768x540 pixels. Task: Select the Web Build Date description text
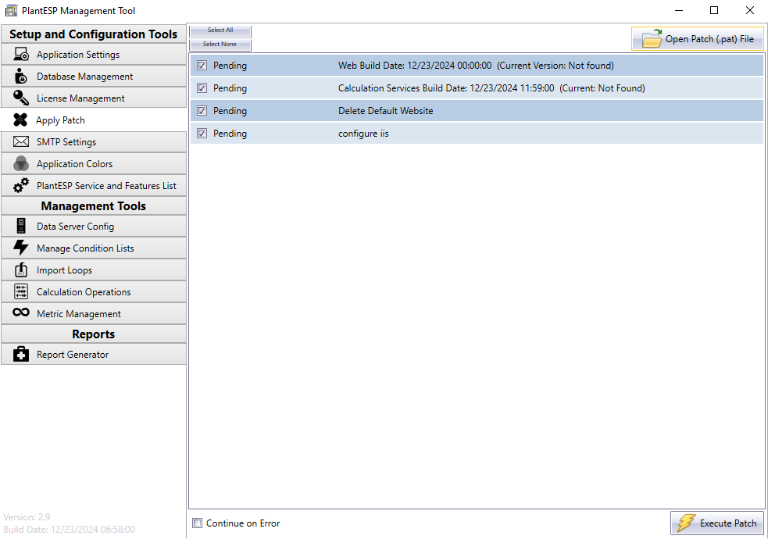pyautogui.click(x=476, y=65)
